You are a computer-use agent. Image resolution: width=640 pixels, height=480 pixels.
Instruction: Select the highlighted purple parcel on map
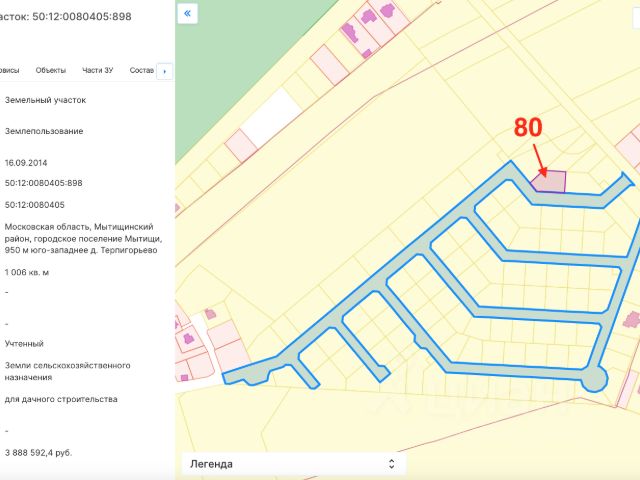(x=551, y=182)
